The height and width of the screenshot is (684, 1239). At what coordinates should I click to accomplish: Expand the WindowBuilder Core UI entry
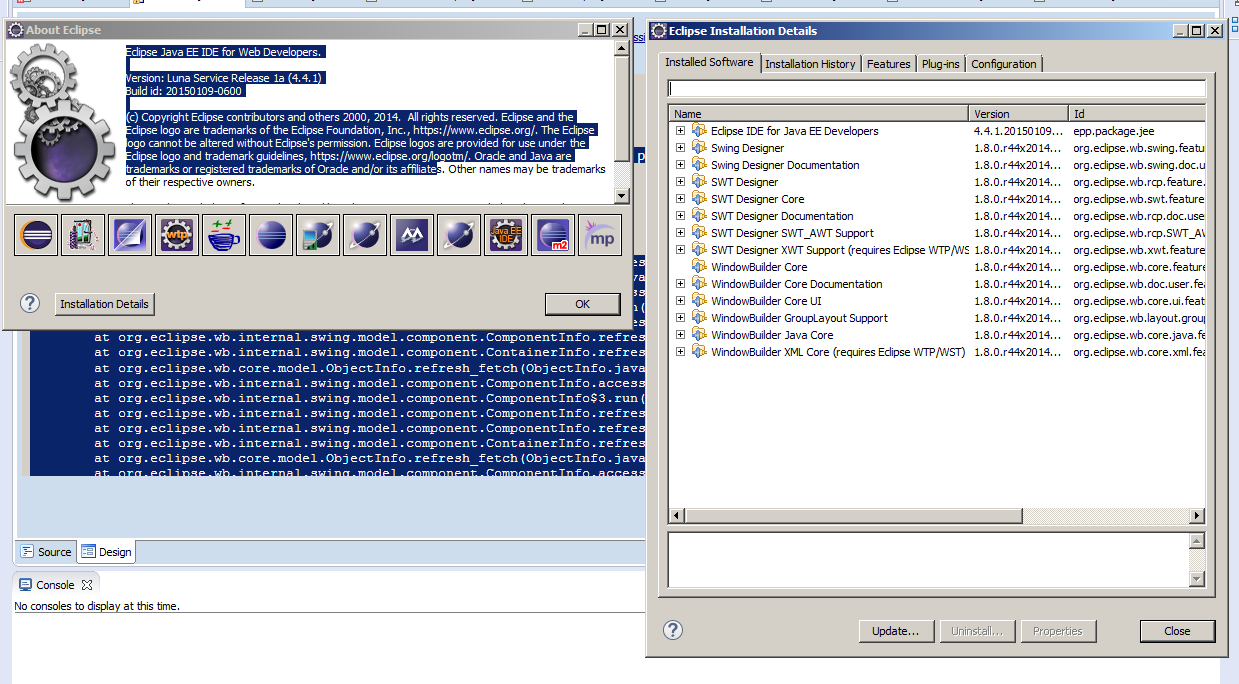680,301
